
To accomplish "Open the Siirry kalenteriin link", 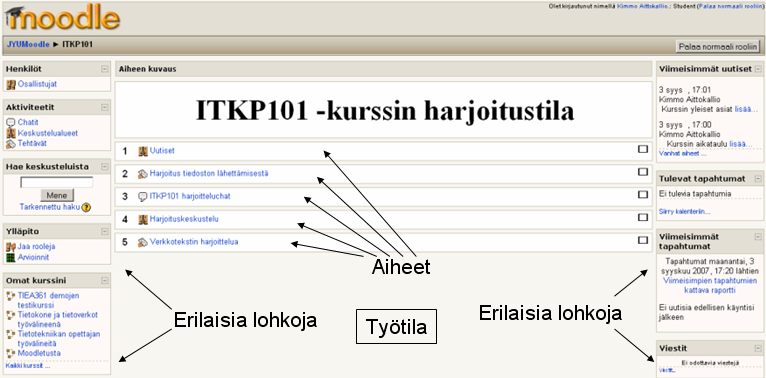I will point(684,211).
